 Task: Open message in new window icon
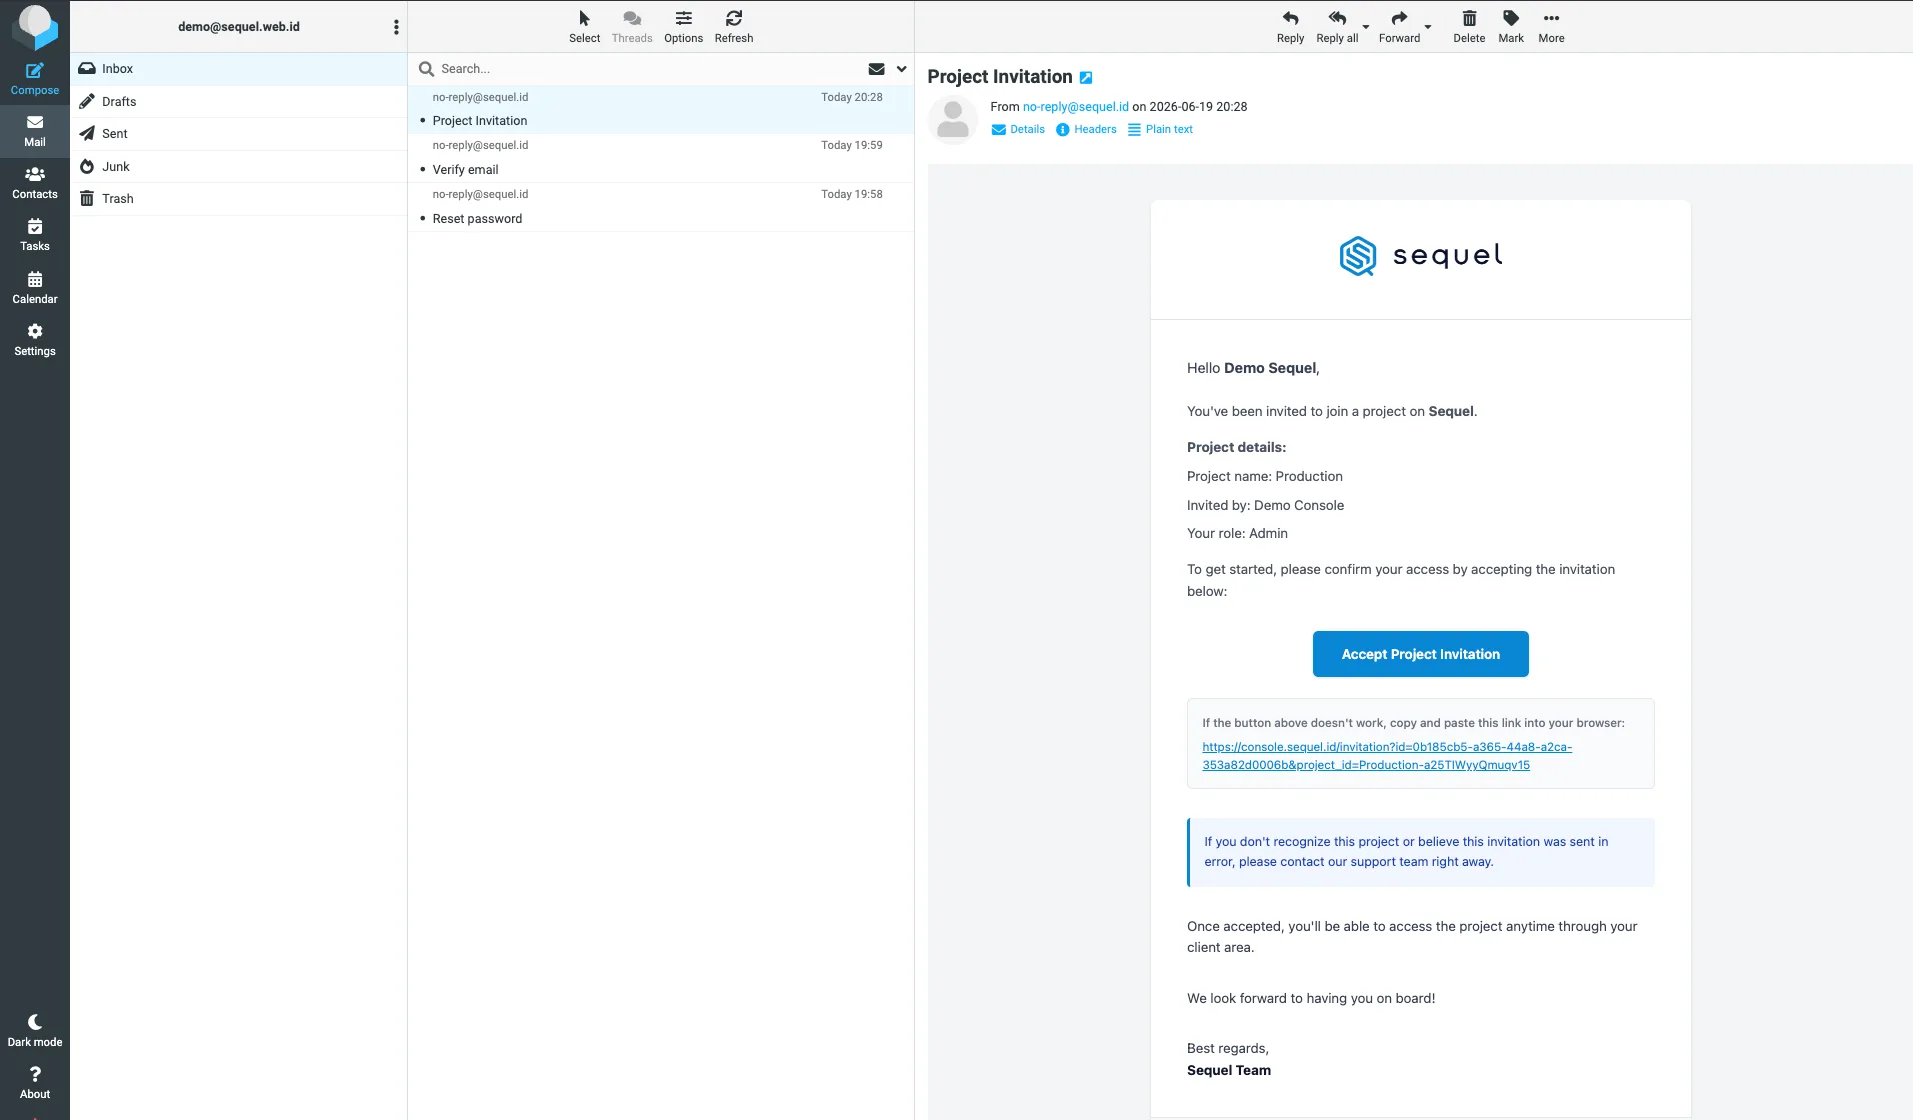[1086, 78]
